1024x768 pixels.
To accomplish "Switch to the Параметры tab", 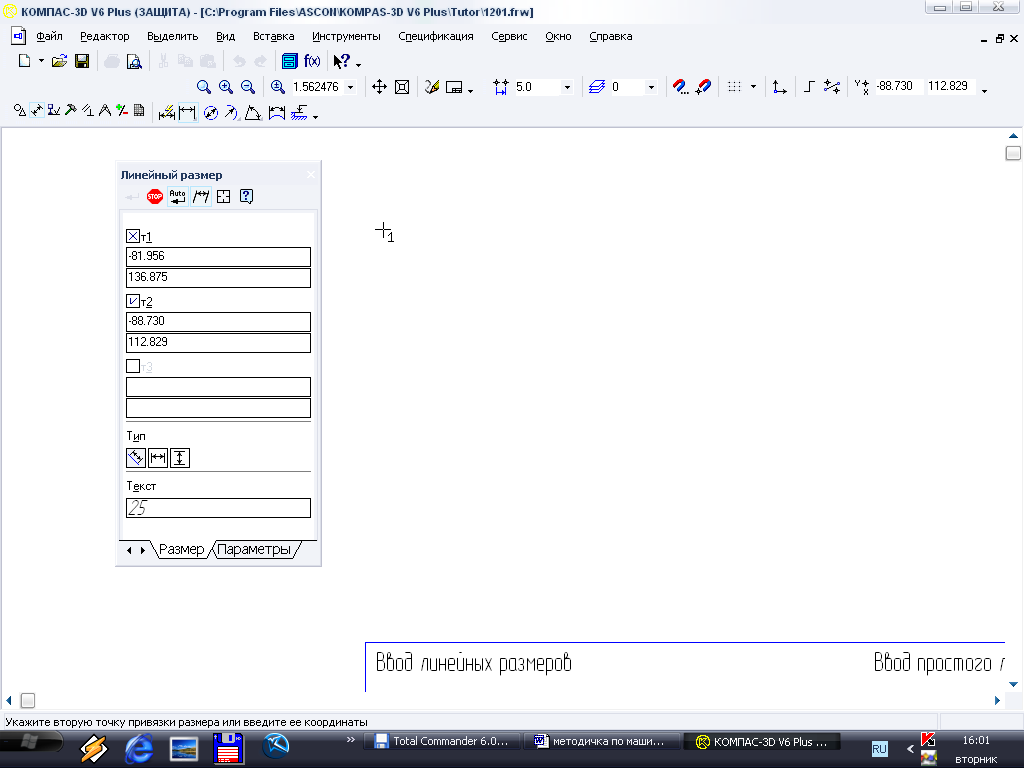I will tap(255, 550).
